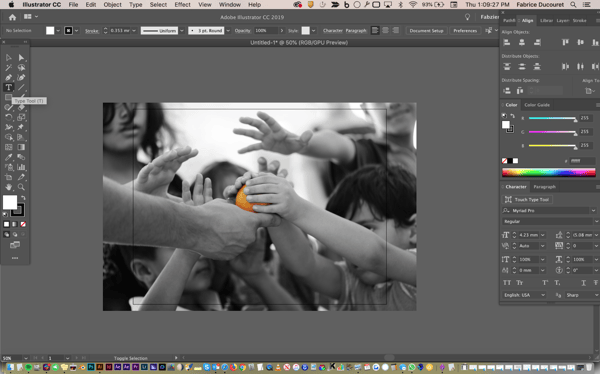
Task: Swap fill and stroke in toolbar
Action: (23, 198)
